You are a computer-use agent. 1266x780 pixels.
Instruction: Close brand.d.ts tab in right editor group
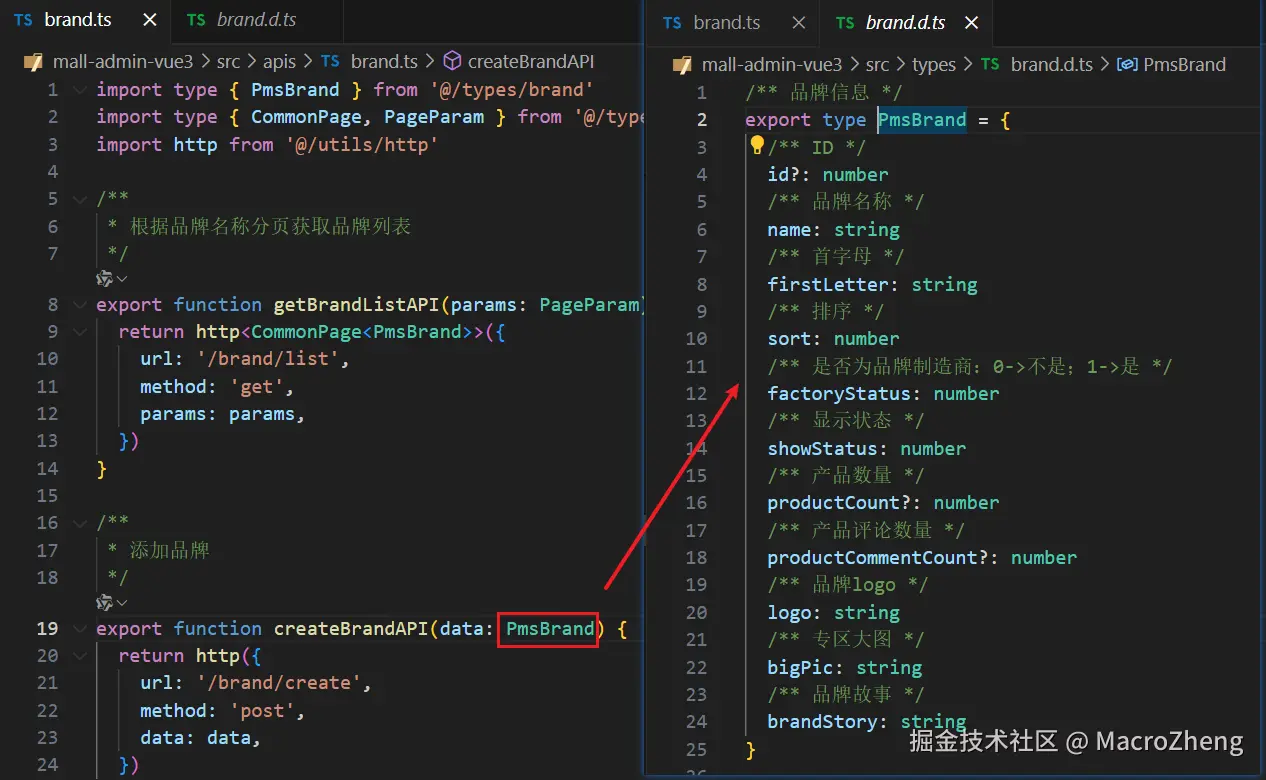point(971,23)
